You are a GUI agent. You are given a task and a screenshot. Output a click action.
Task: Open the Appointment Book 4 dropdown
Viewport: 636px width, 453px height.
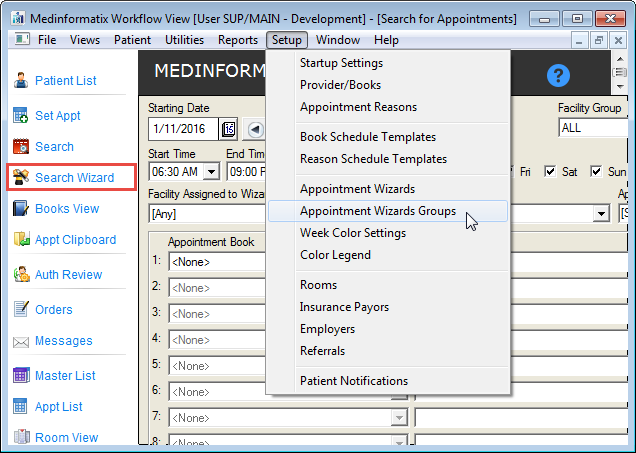(x=217, y=340)
